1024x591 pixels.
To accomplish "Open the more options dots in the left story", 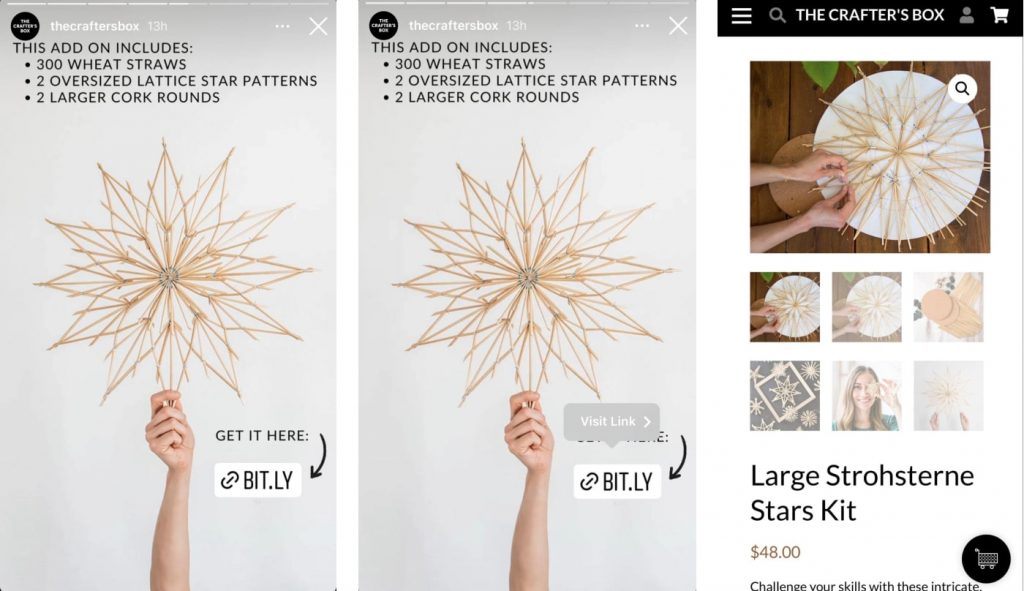I will pos(282,26).
